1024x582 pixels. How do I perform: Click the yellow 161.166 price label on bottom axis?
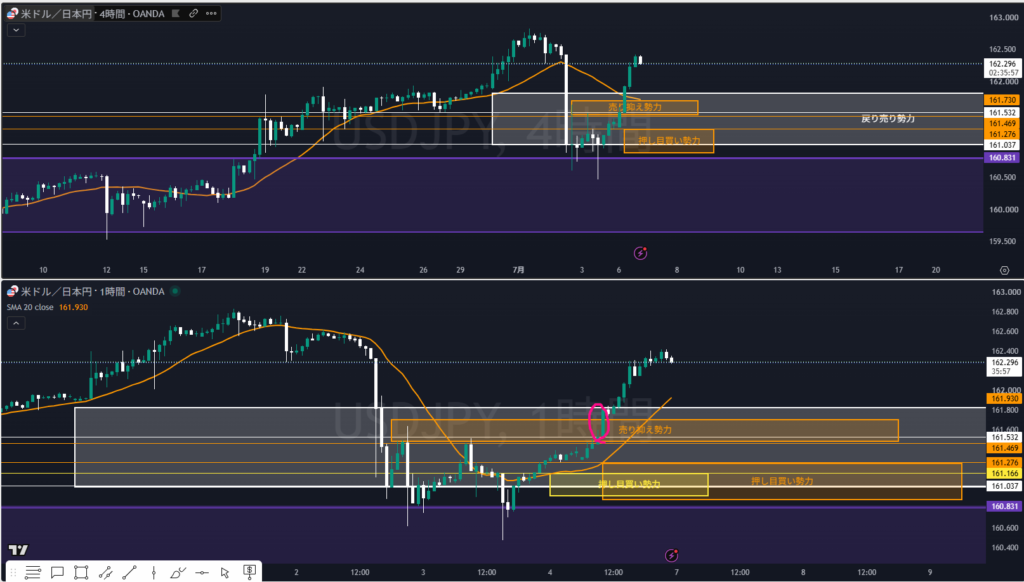1004,474
